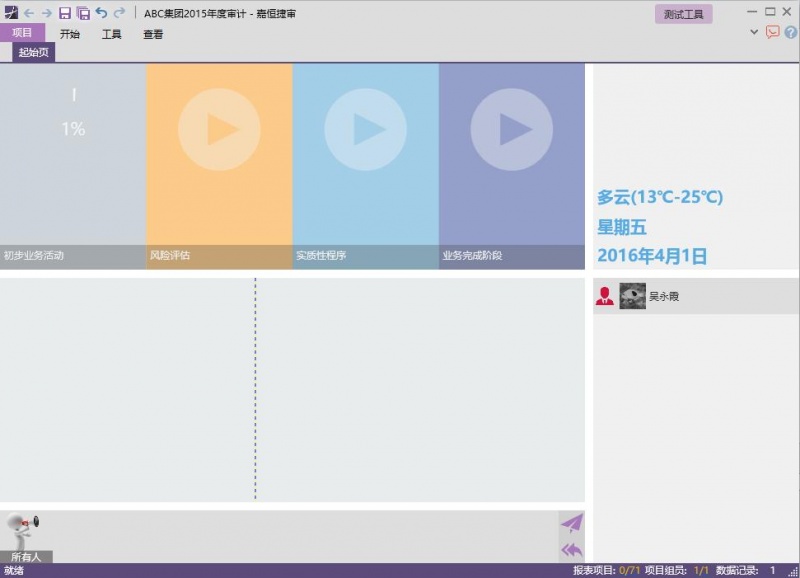
Task: Maximize the application window
Action: (x=770, y=11)
